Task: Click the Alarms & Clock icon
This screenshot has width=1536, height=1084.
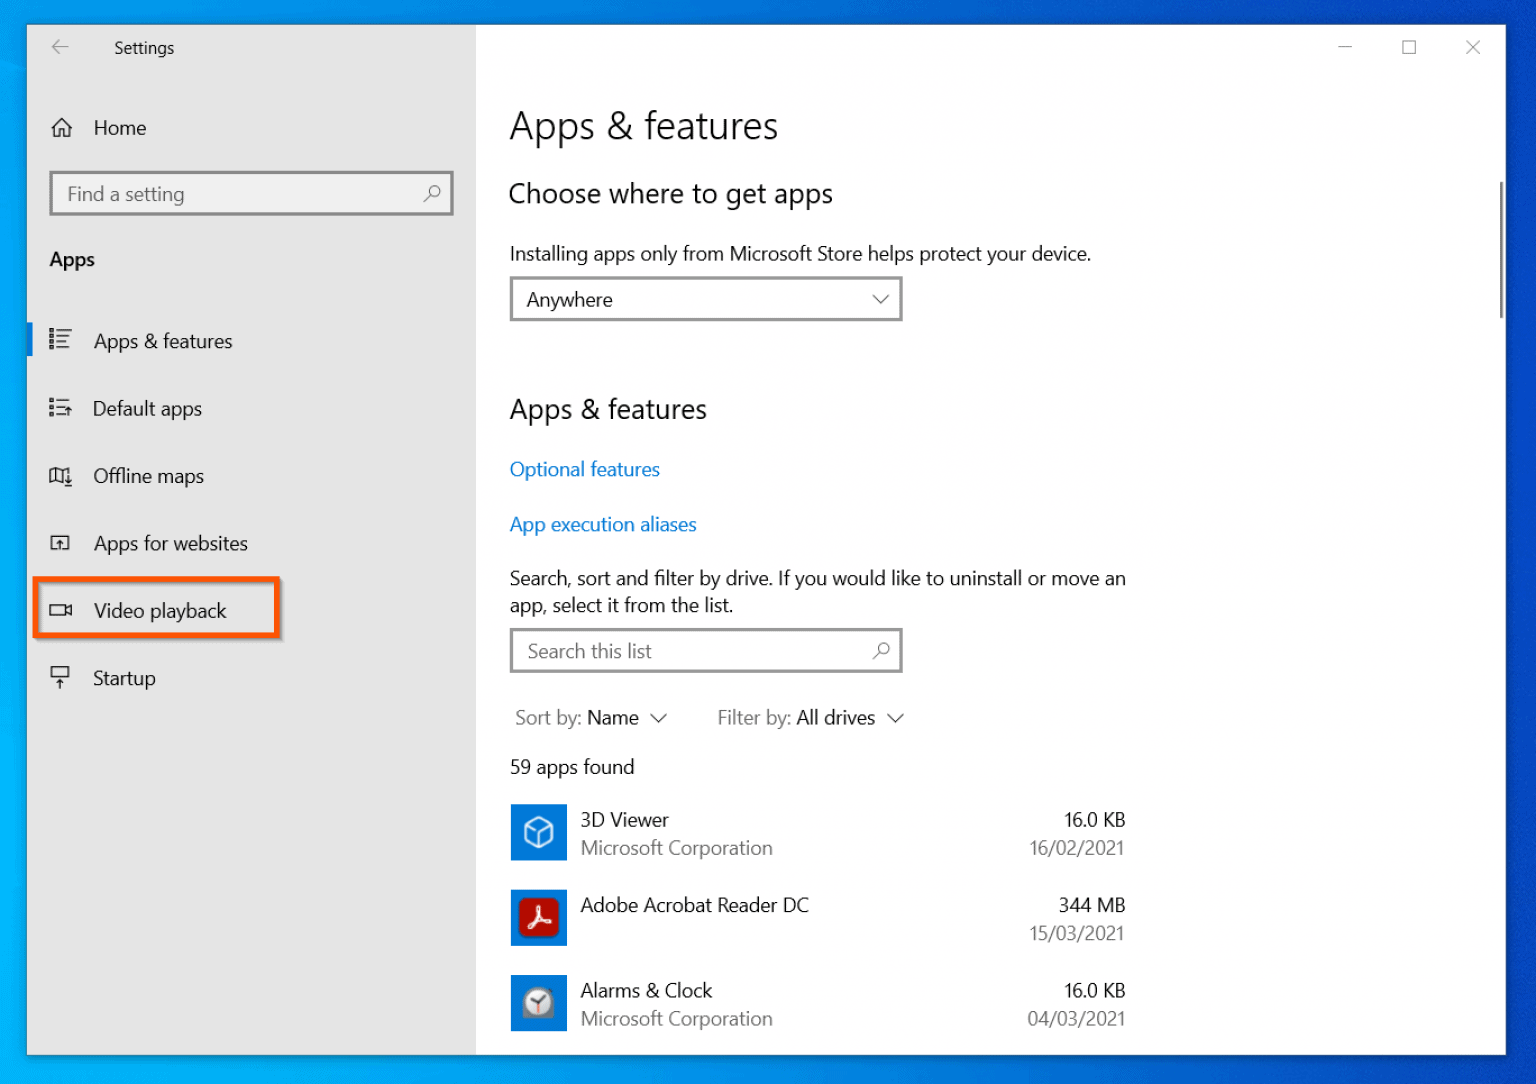Action: click(x=538, y=1003)
